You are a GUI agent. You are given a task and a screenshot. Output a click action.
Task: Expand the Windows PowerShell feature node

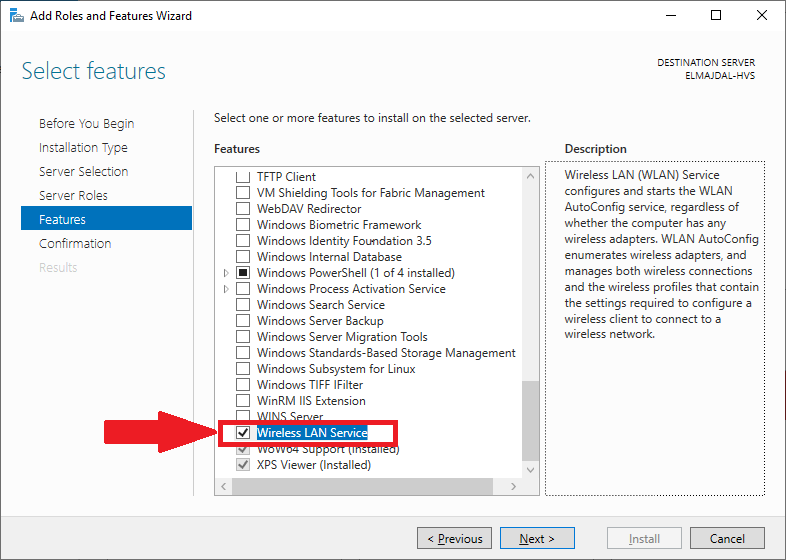pos(227,273)
